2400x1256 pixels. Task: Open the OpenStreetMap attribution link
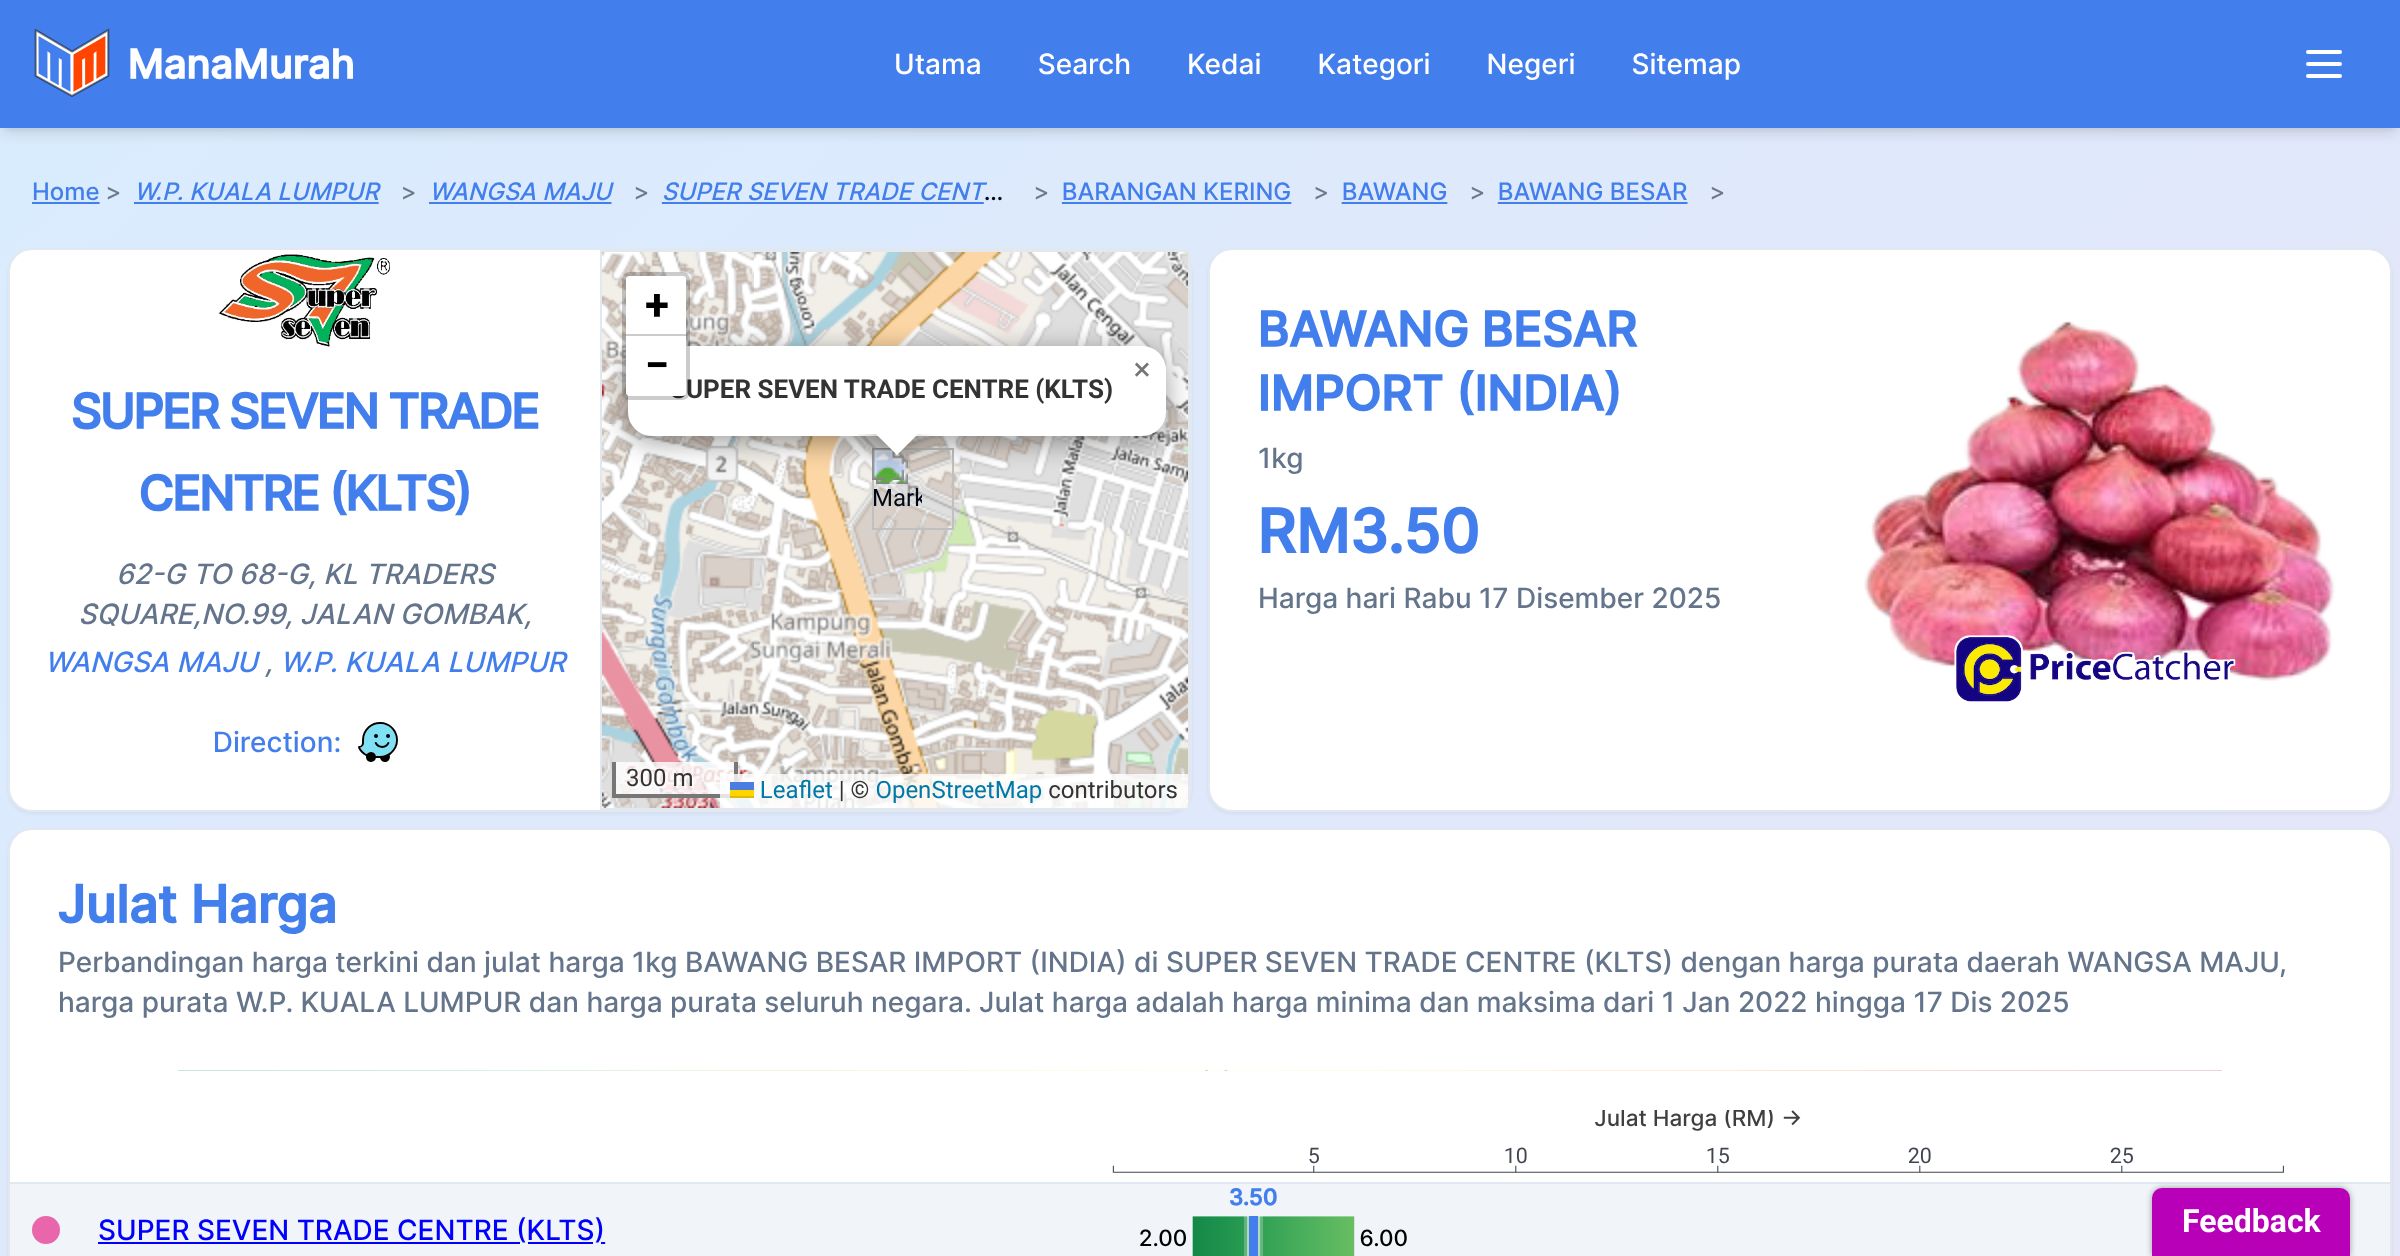click(958, 790)
